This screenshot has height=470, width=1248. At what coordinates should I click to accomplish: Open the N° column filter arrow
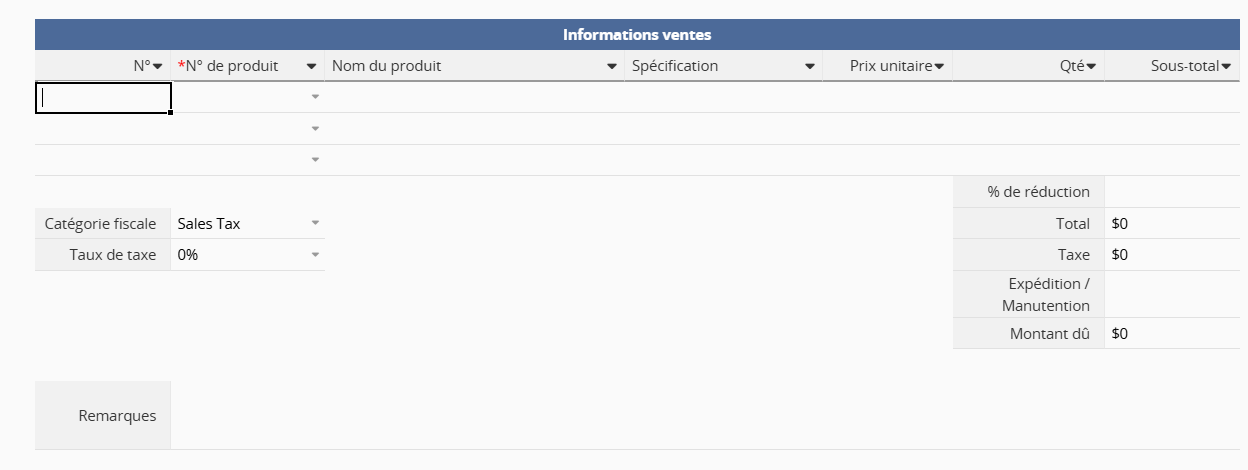point(157,67)
